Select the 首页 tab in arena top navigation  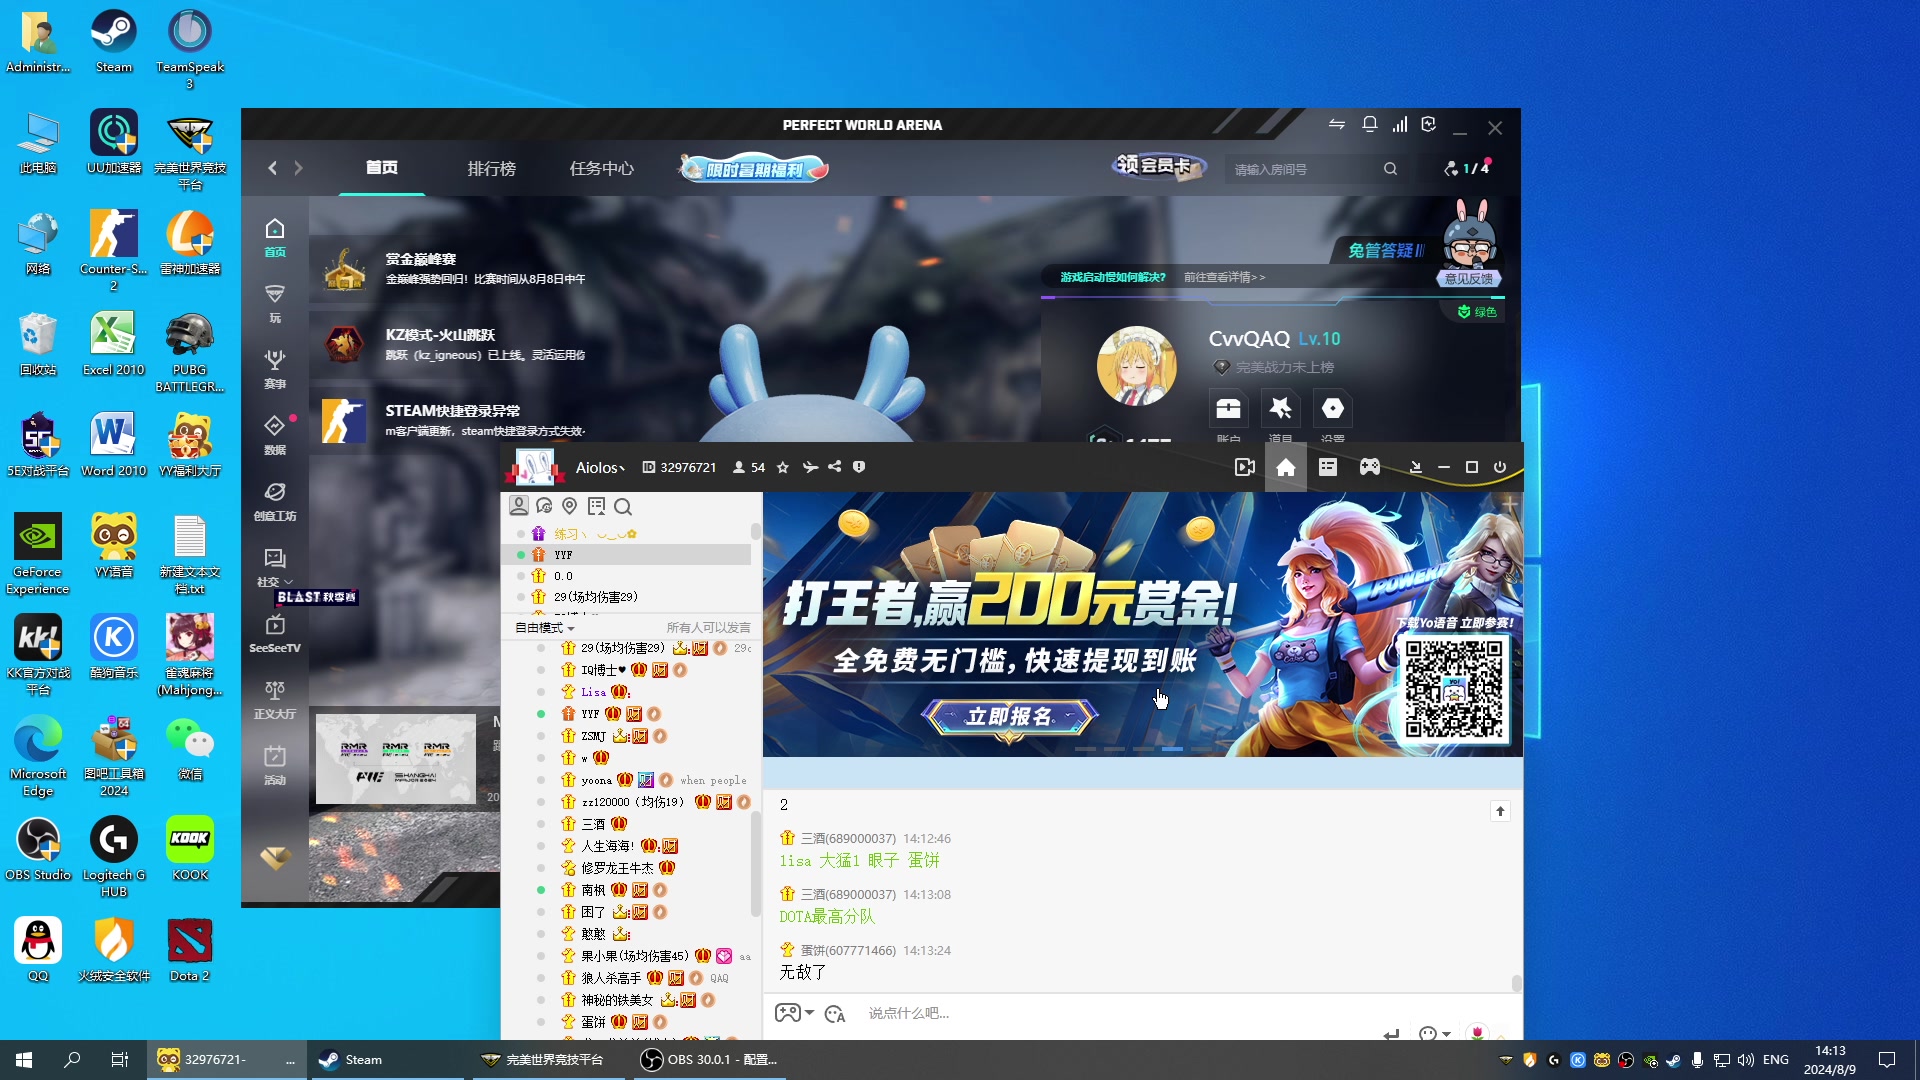[381, 168]
